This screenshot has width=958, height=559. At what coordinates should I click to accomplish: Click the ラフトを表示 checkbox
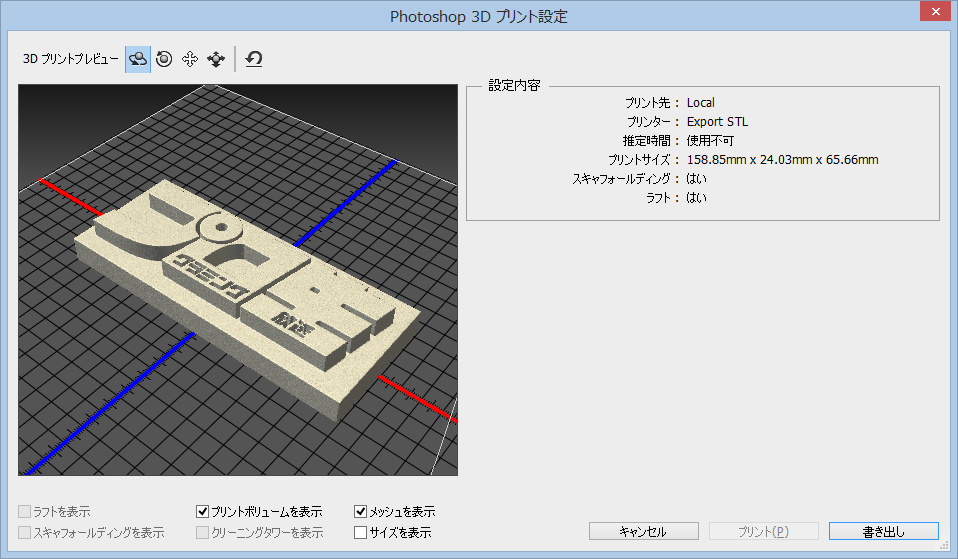[25, 512]
